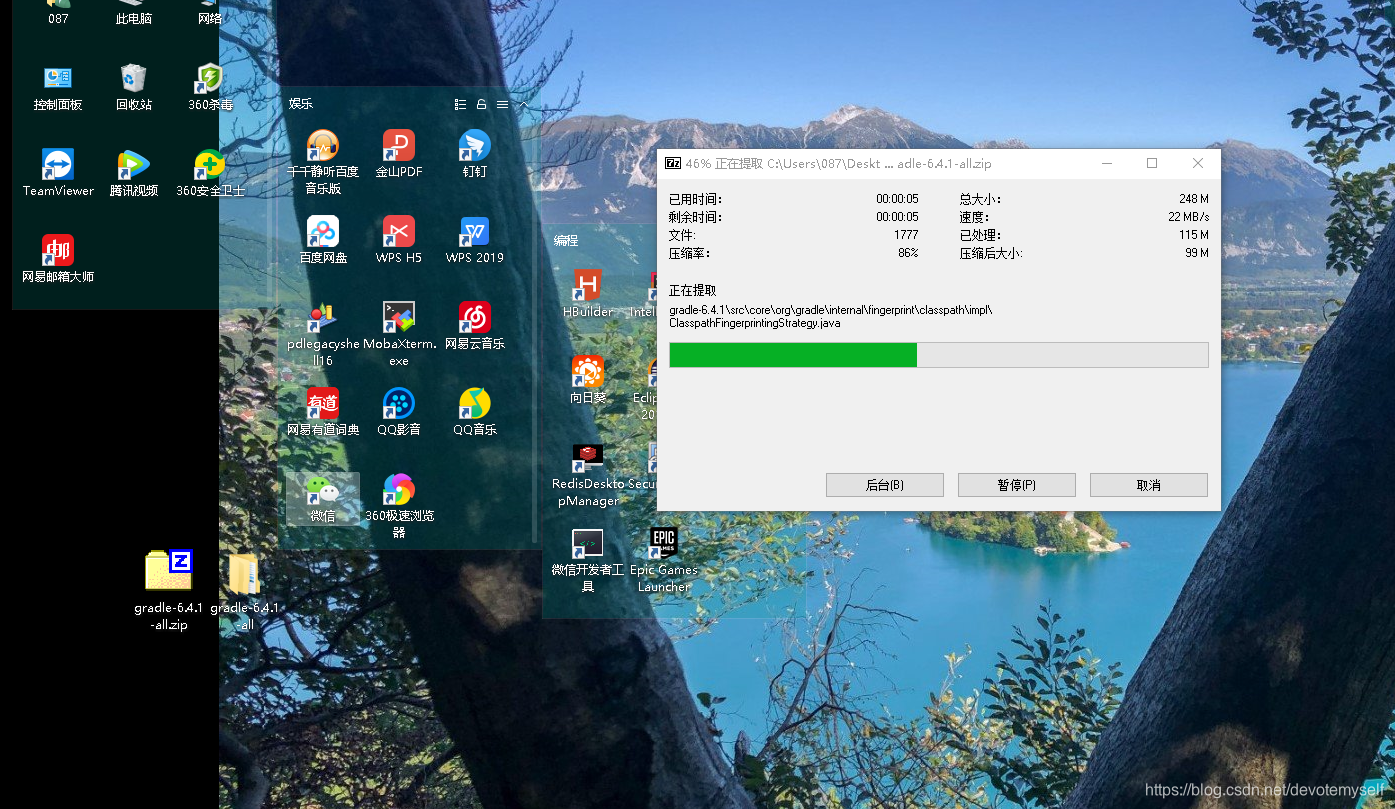
Task: Launch MobaXterm.exe shortcut
Action: click(x=399, y=334)
